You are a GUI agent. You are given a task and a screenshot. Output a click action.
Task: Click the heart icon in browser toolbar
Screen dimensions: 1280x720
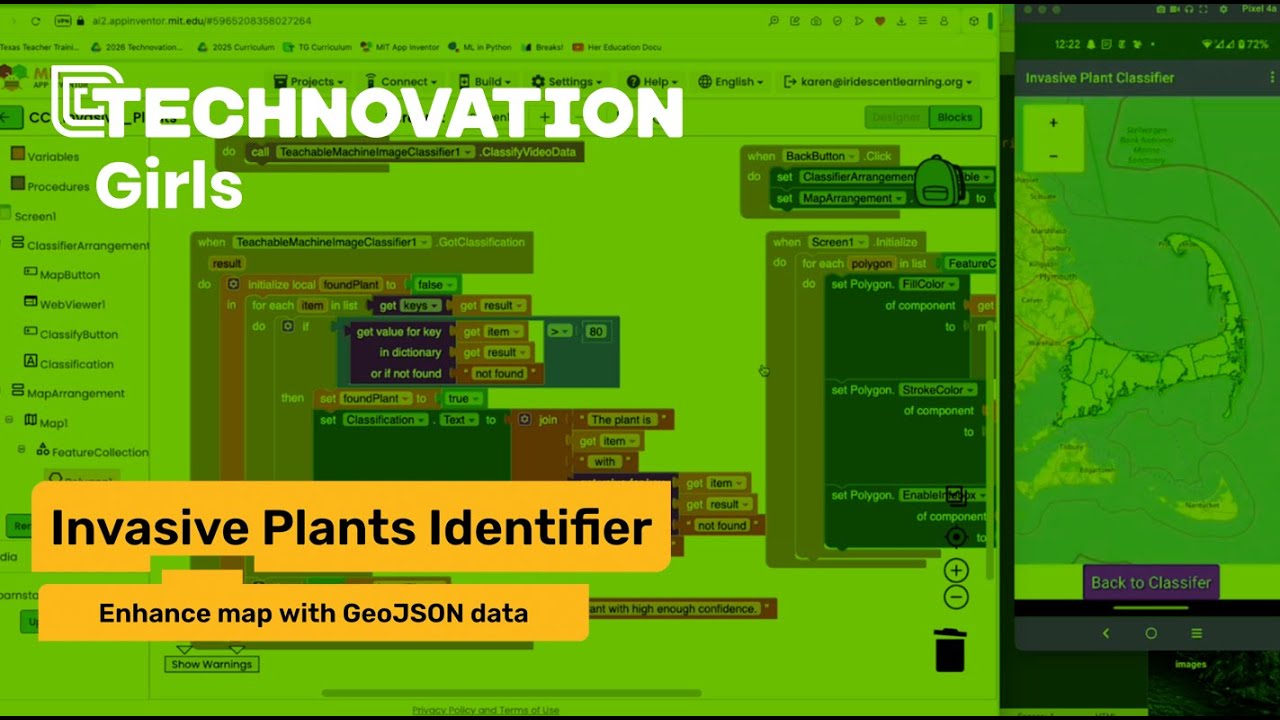tap(880, 21)
